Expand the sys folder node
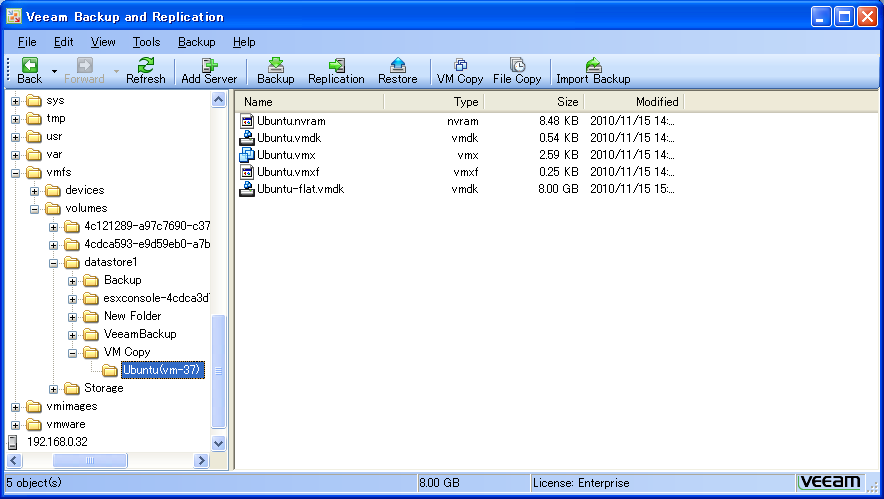The height and width of the screenshot is (499, 884). 16,101
